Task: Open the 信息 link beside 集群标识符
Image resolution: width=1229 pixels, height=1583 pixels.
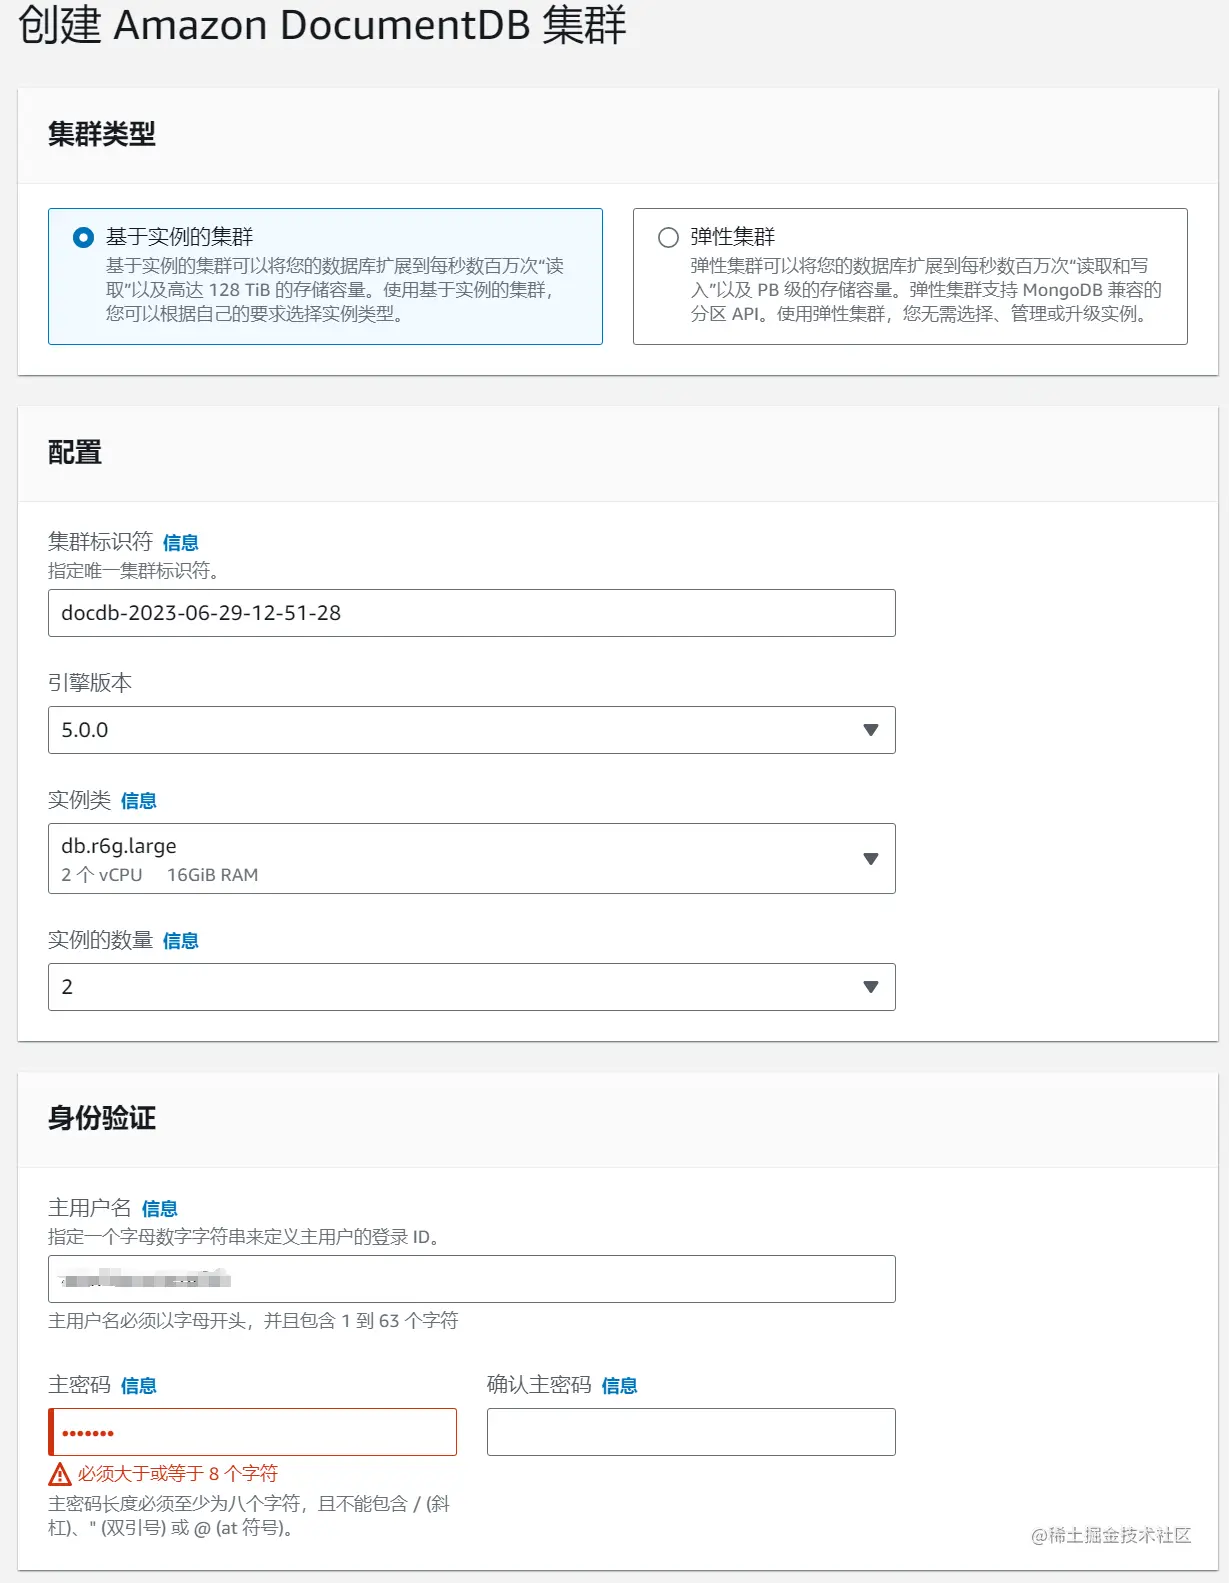Action: (x=180, y=543)
